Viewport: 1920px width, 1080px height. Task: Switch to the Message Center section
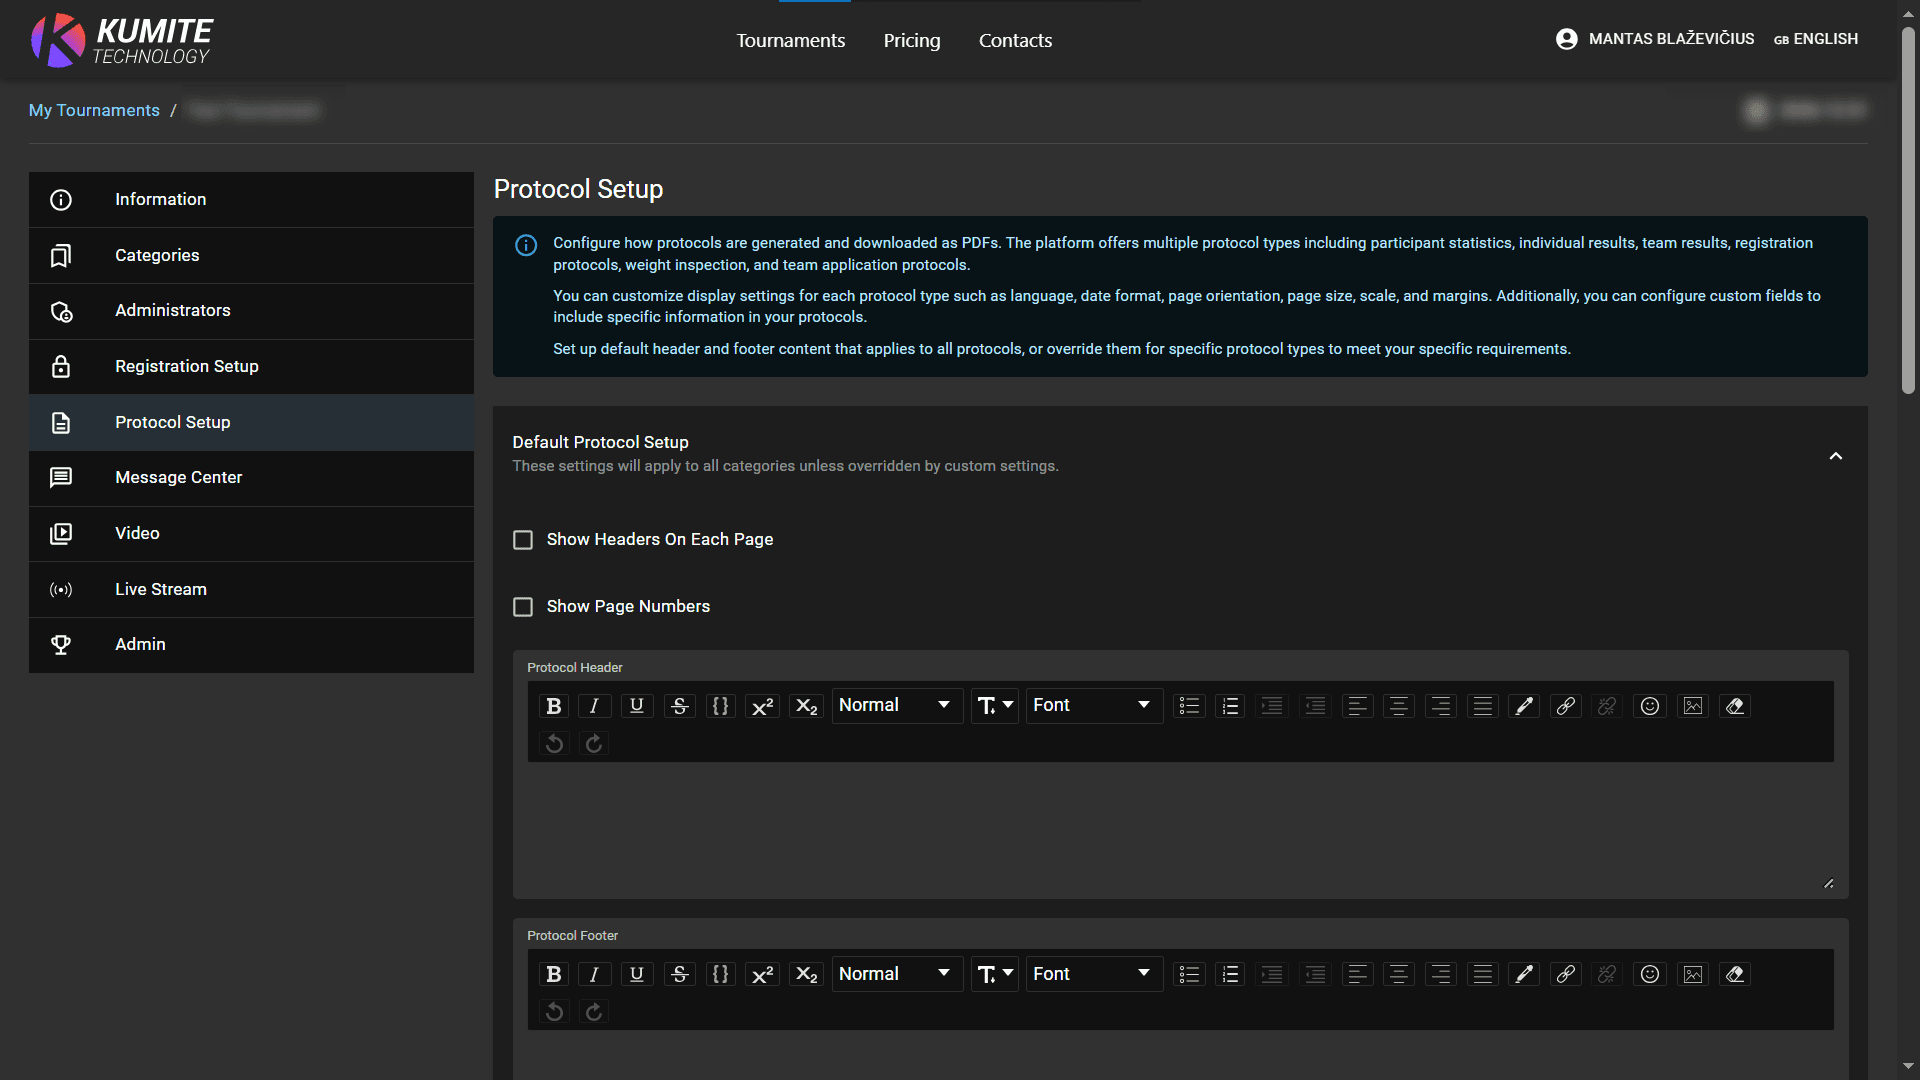click(178, 477)
